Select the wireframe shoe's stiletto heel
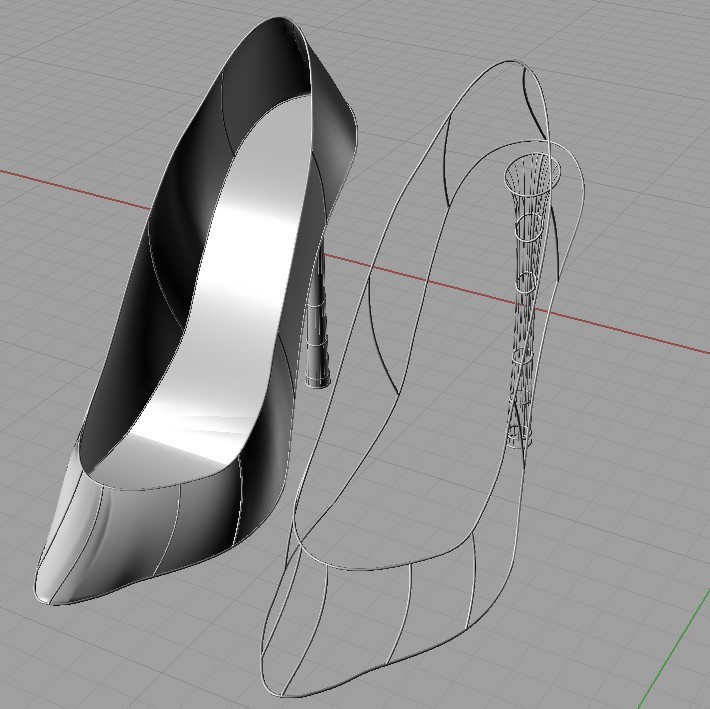 click(529, 299)
